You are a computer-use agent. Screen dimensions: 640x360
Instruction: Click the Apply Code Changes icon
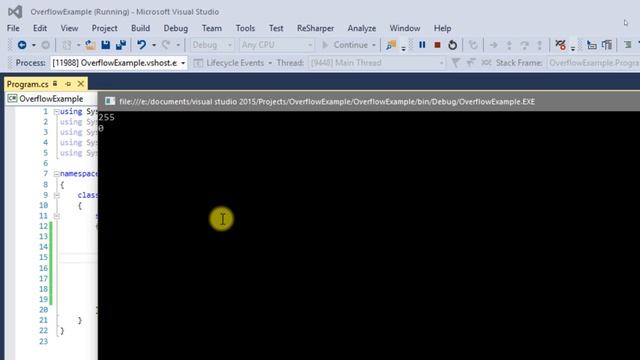[473, 45]
